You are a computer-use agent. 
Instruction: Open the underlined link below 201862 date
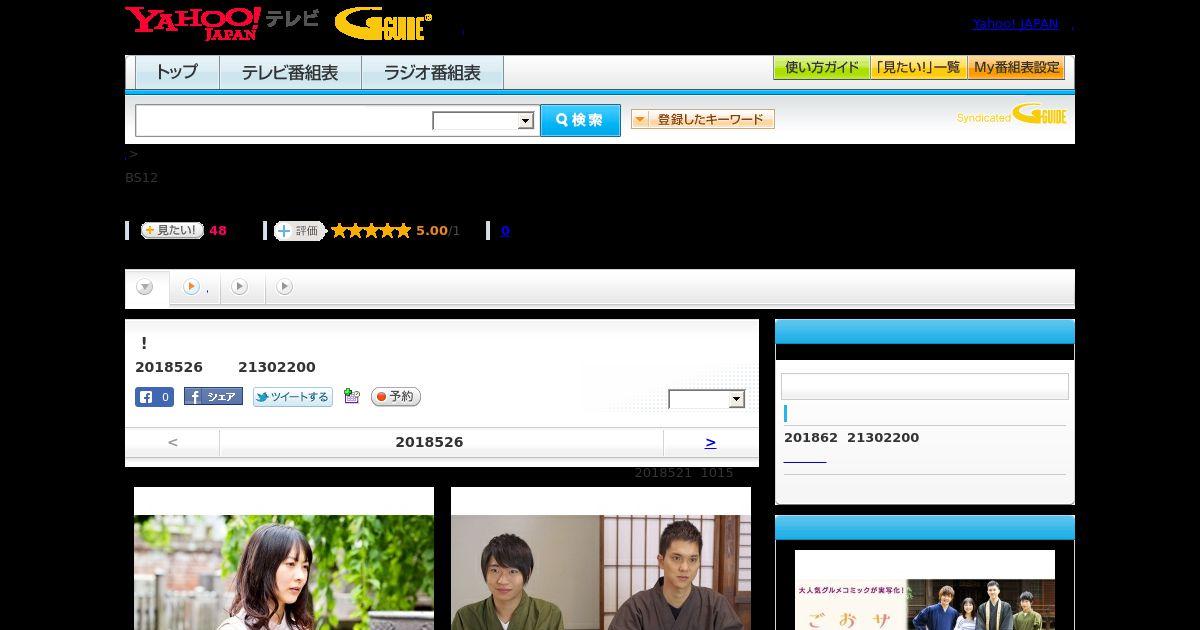[x=805, y=458]
